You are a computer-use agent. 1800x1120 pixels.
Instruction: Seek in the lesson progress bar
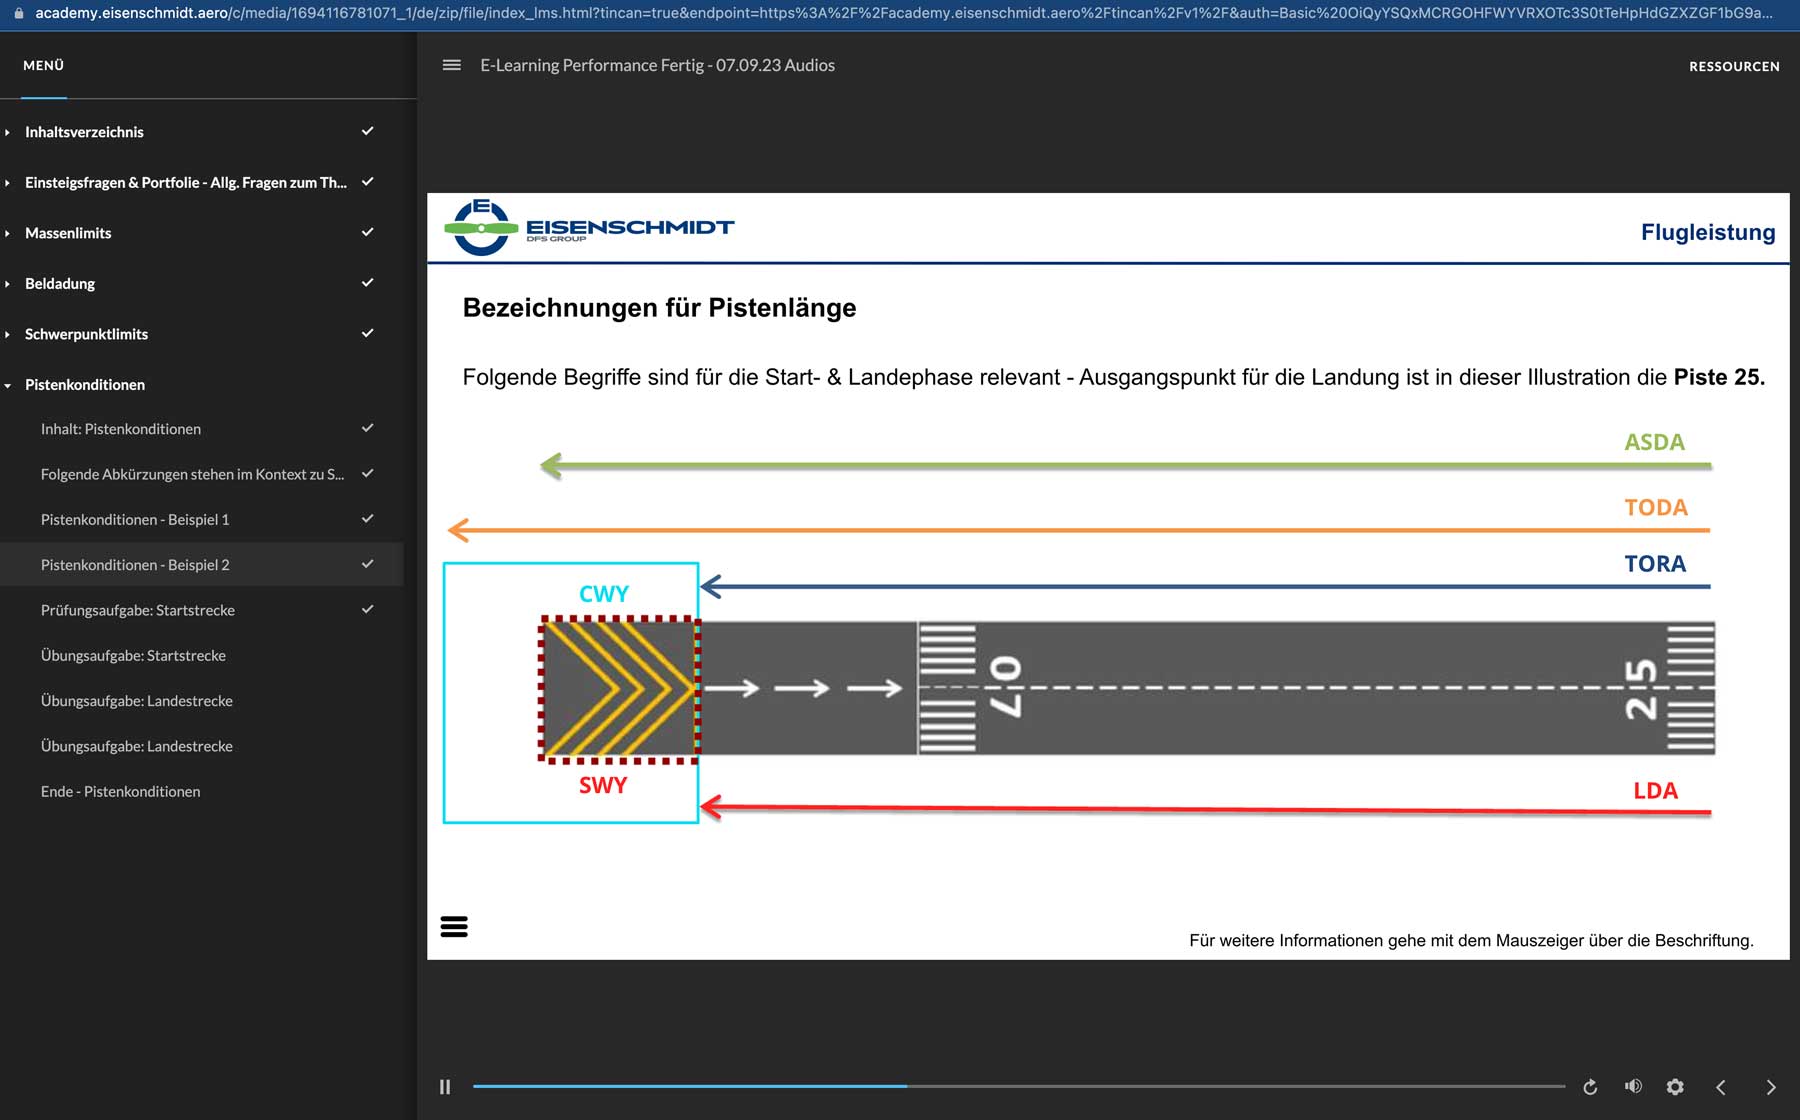[x=1019, y=1086]
